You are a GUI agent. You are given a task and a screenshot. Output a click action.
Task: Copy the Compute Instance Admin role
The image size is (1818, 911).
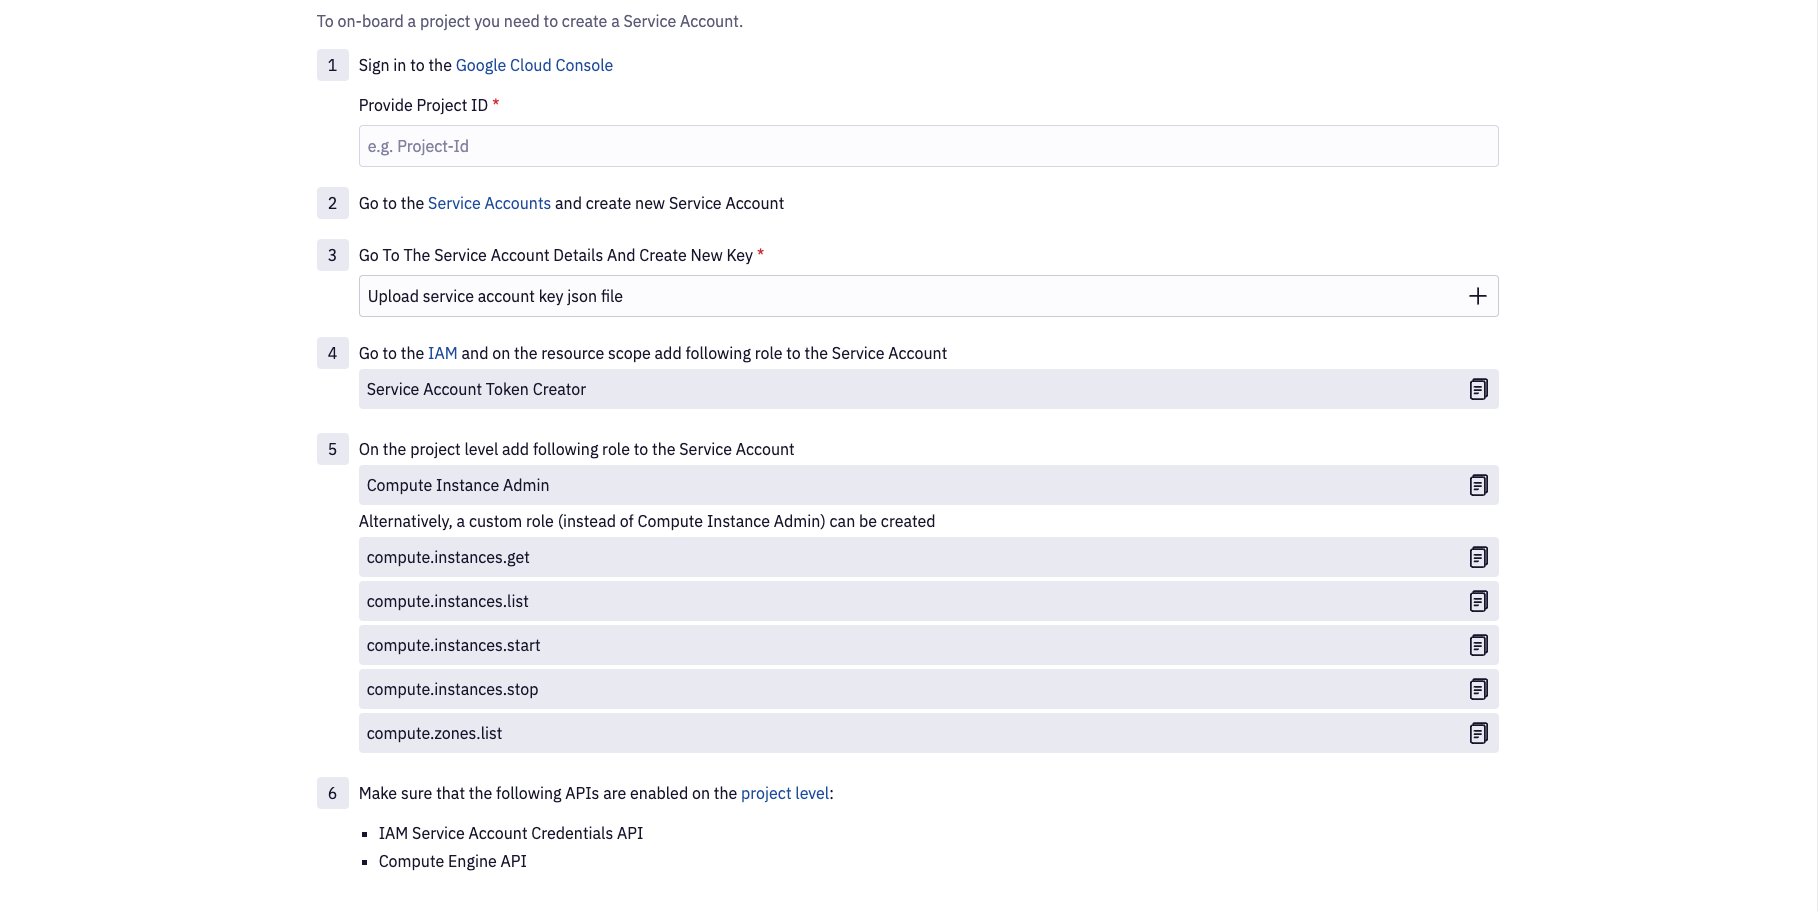click(1478, 485)
